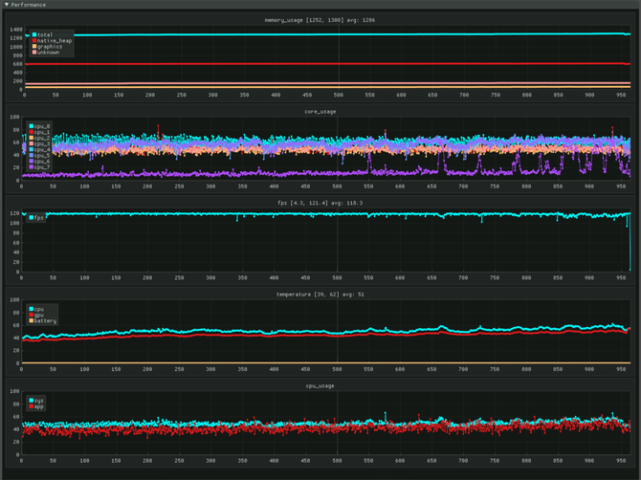Click the unknown memory color swatch

pyautogui.click(x=35, y=52)
